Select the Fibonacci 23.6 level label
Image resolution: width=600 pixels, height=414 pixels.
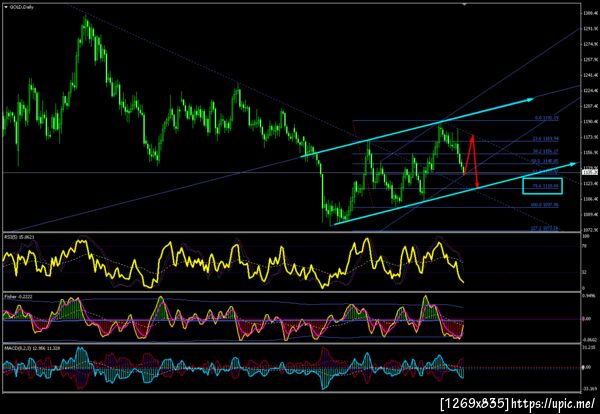click(x=546, y=139)
